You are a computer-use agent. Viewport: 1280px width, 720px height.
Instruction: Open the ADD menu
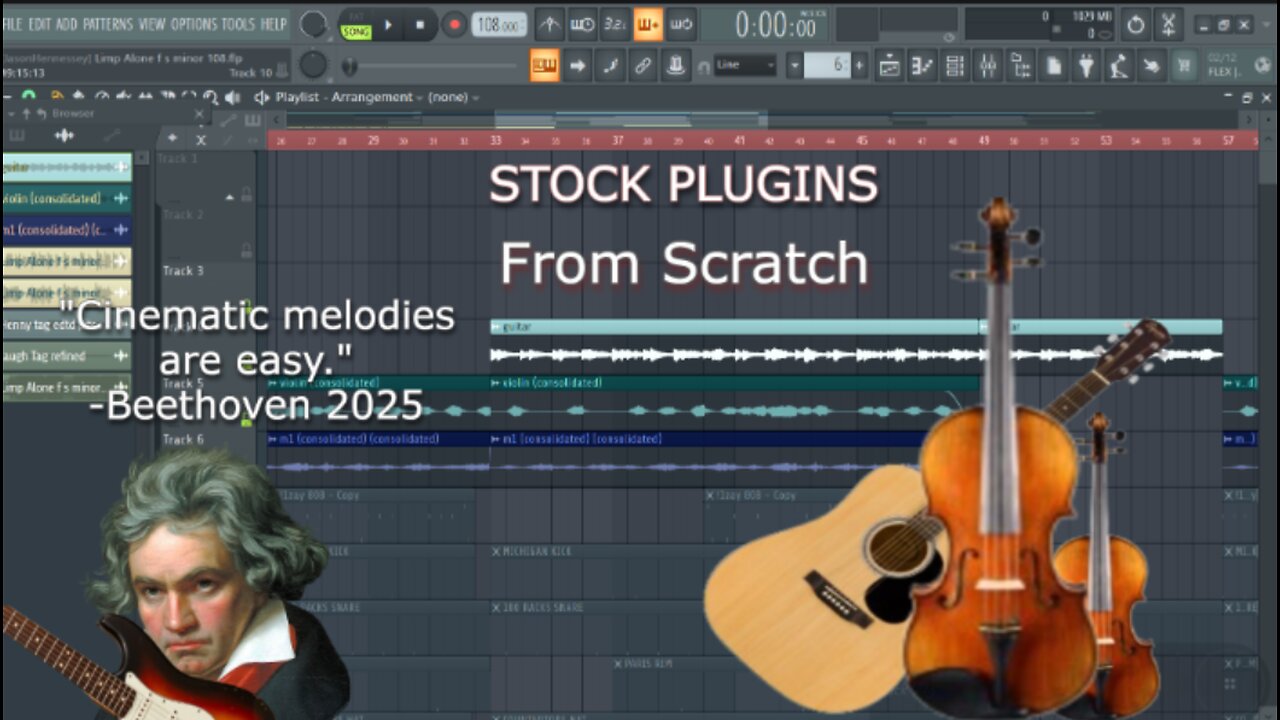click(66, 23)
